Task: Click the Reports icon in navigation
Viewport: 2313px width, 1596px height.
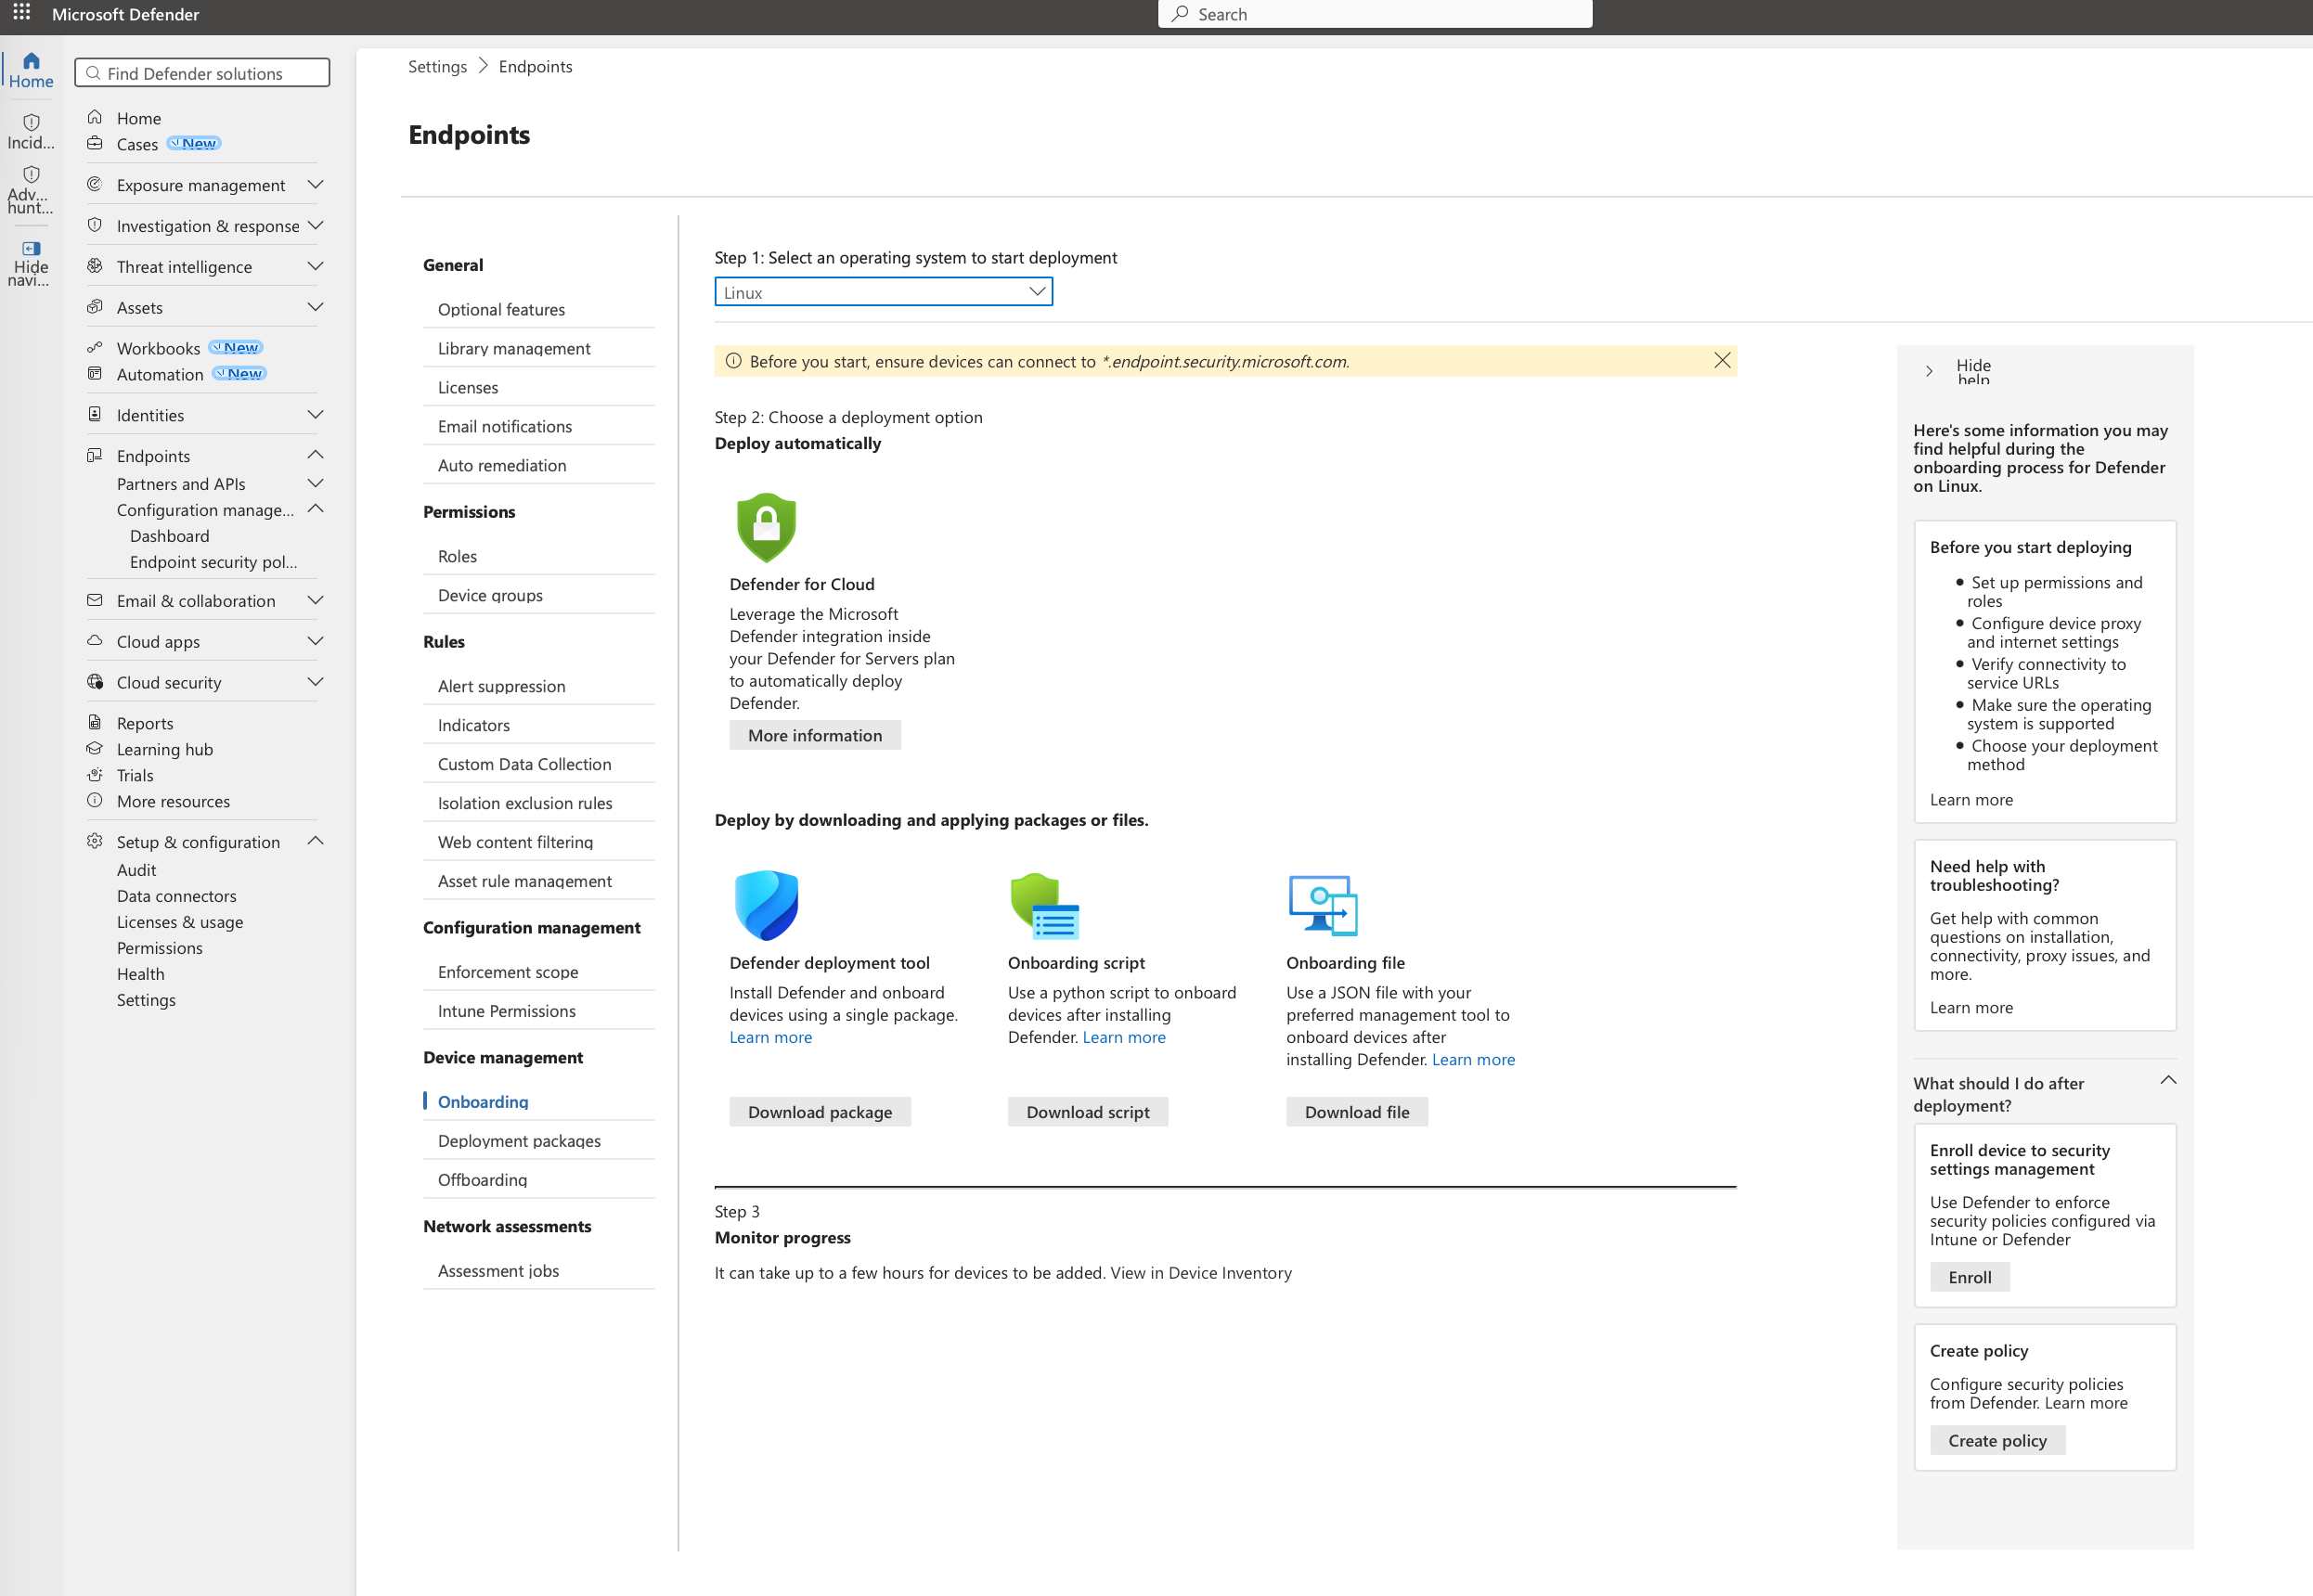Action: click(95, 722)
